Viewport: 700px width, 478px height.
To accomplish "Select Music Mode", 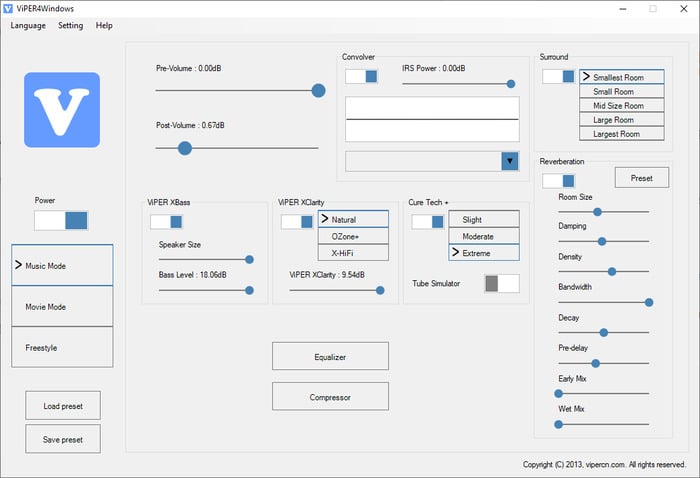I will [x=62, y=265].
